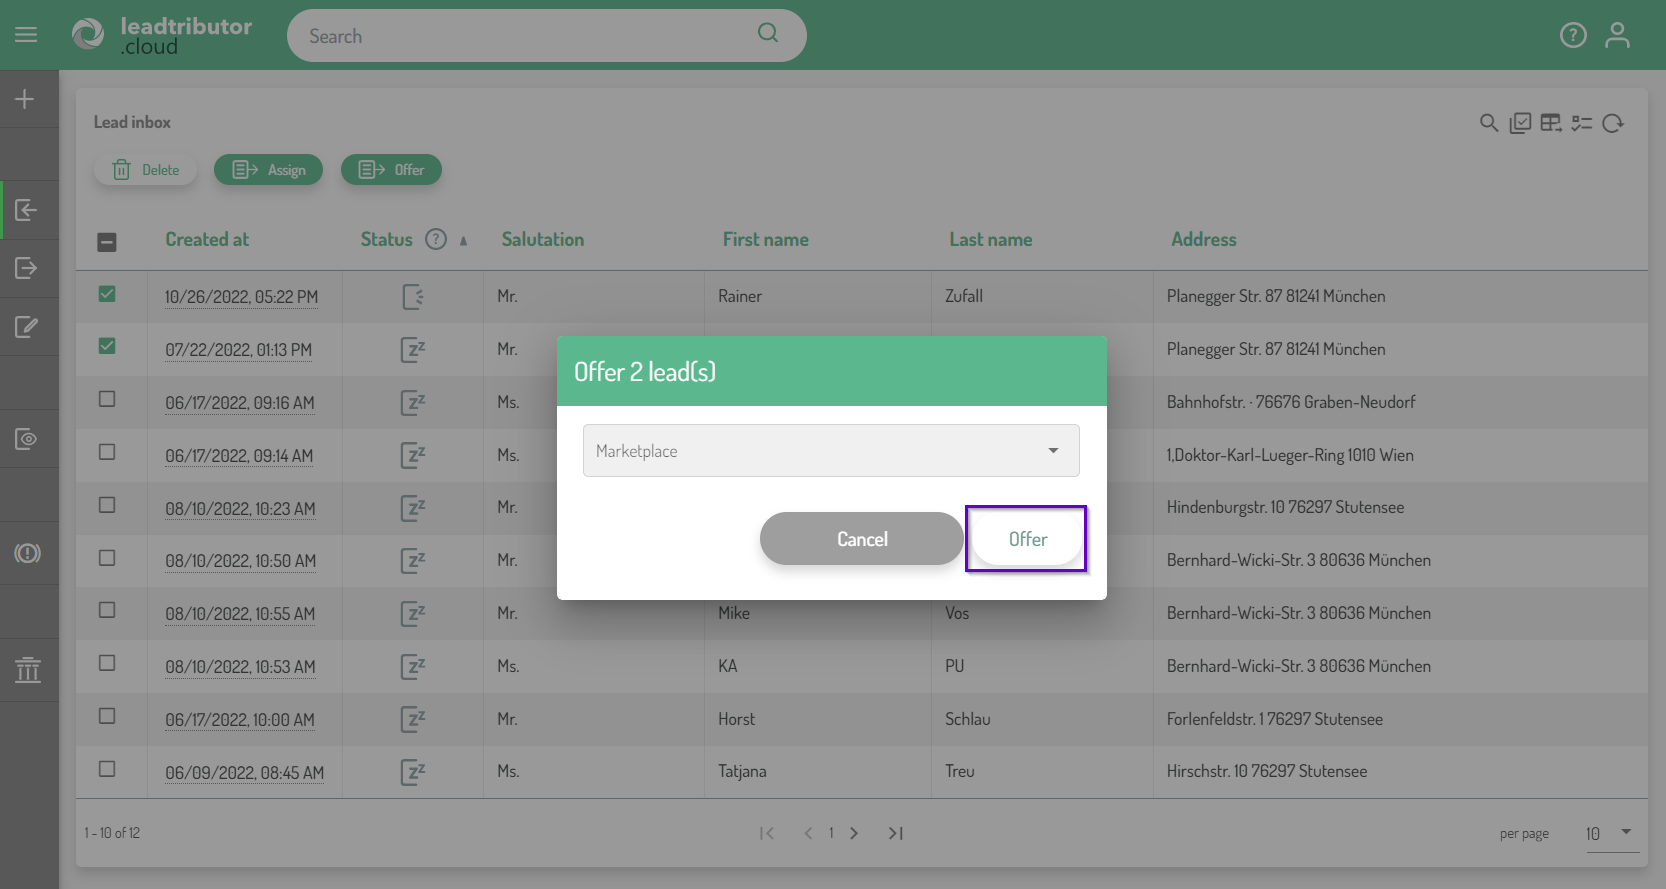1666x889 pixels.
Task: Click the refresh icon in lead inbox
Action: 1613,123
